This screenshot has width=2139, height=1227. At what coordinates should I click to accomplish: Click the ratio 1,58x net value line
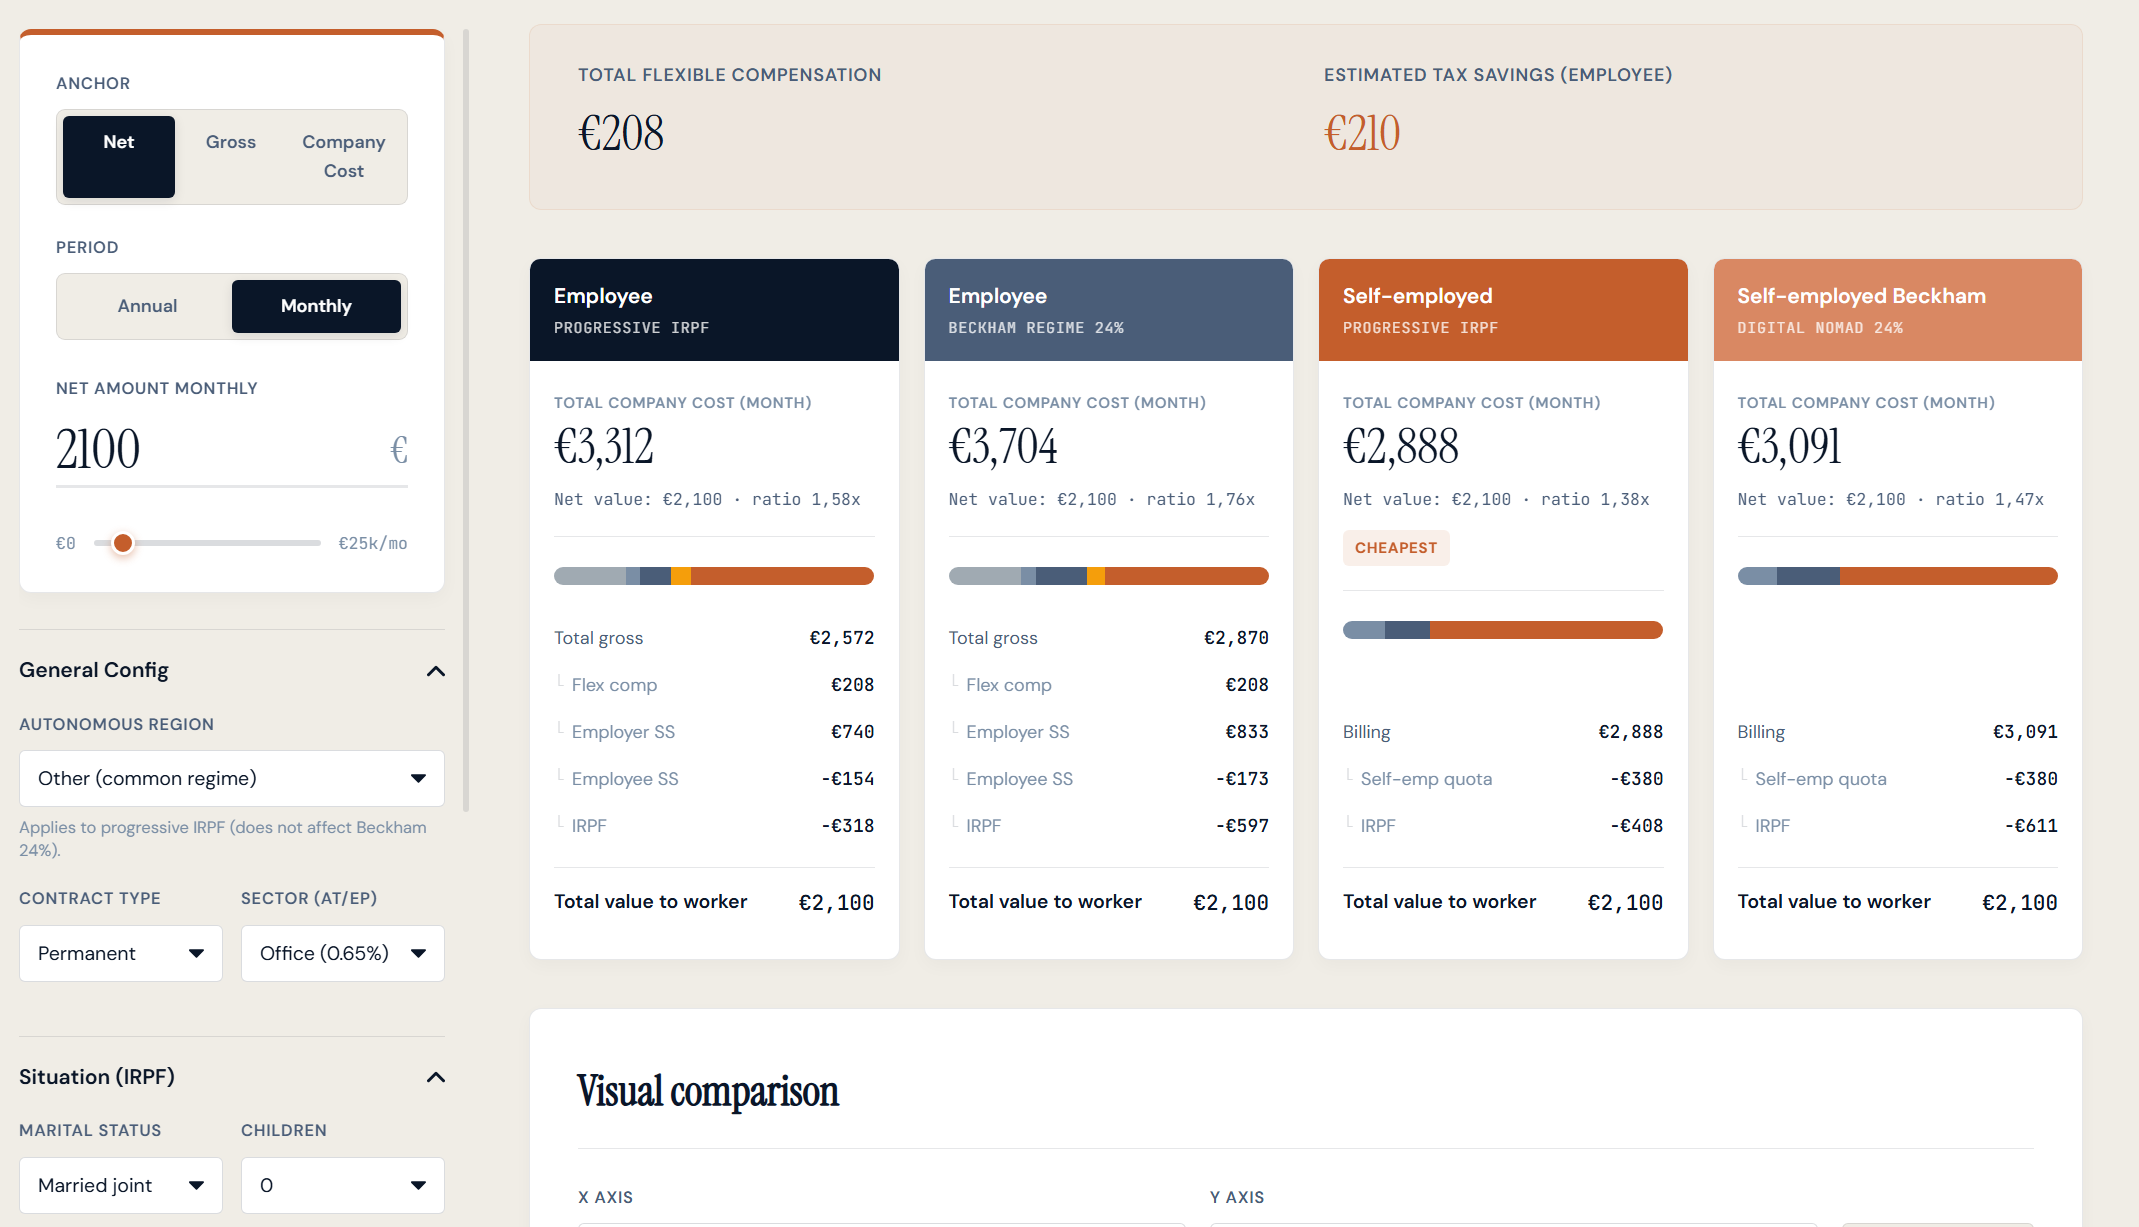(x=707, y=499)
